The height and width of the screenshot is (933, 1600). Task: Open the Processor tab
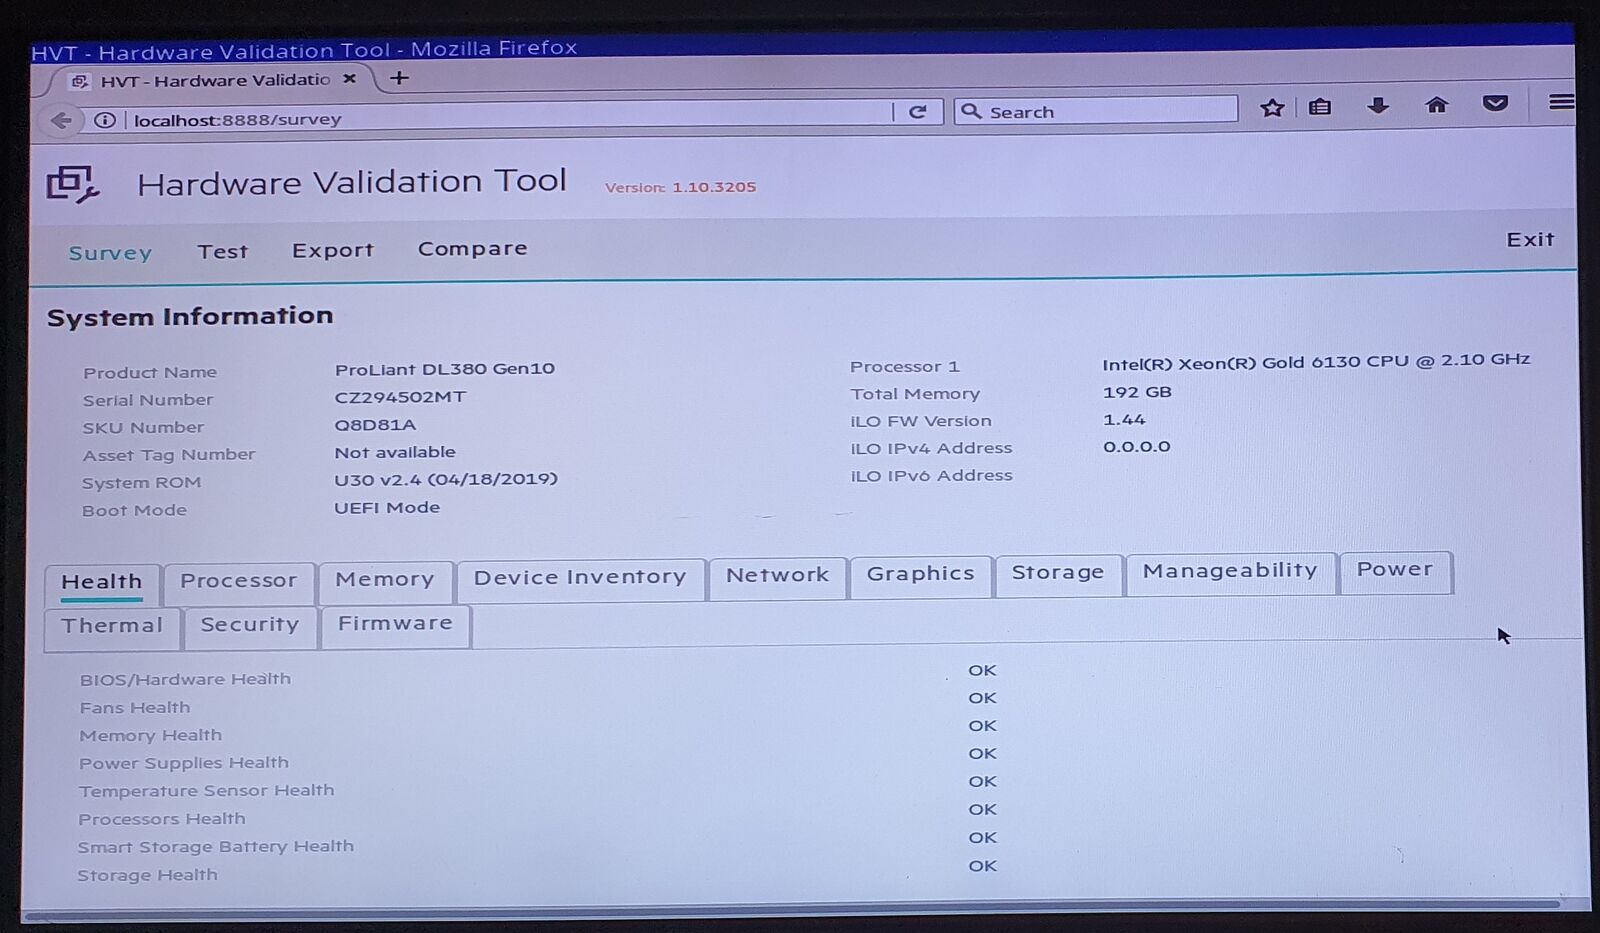(238, 581)
